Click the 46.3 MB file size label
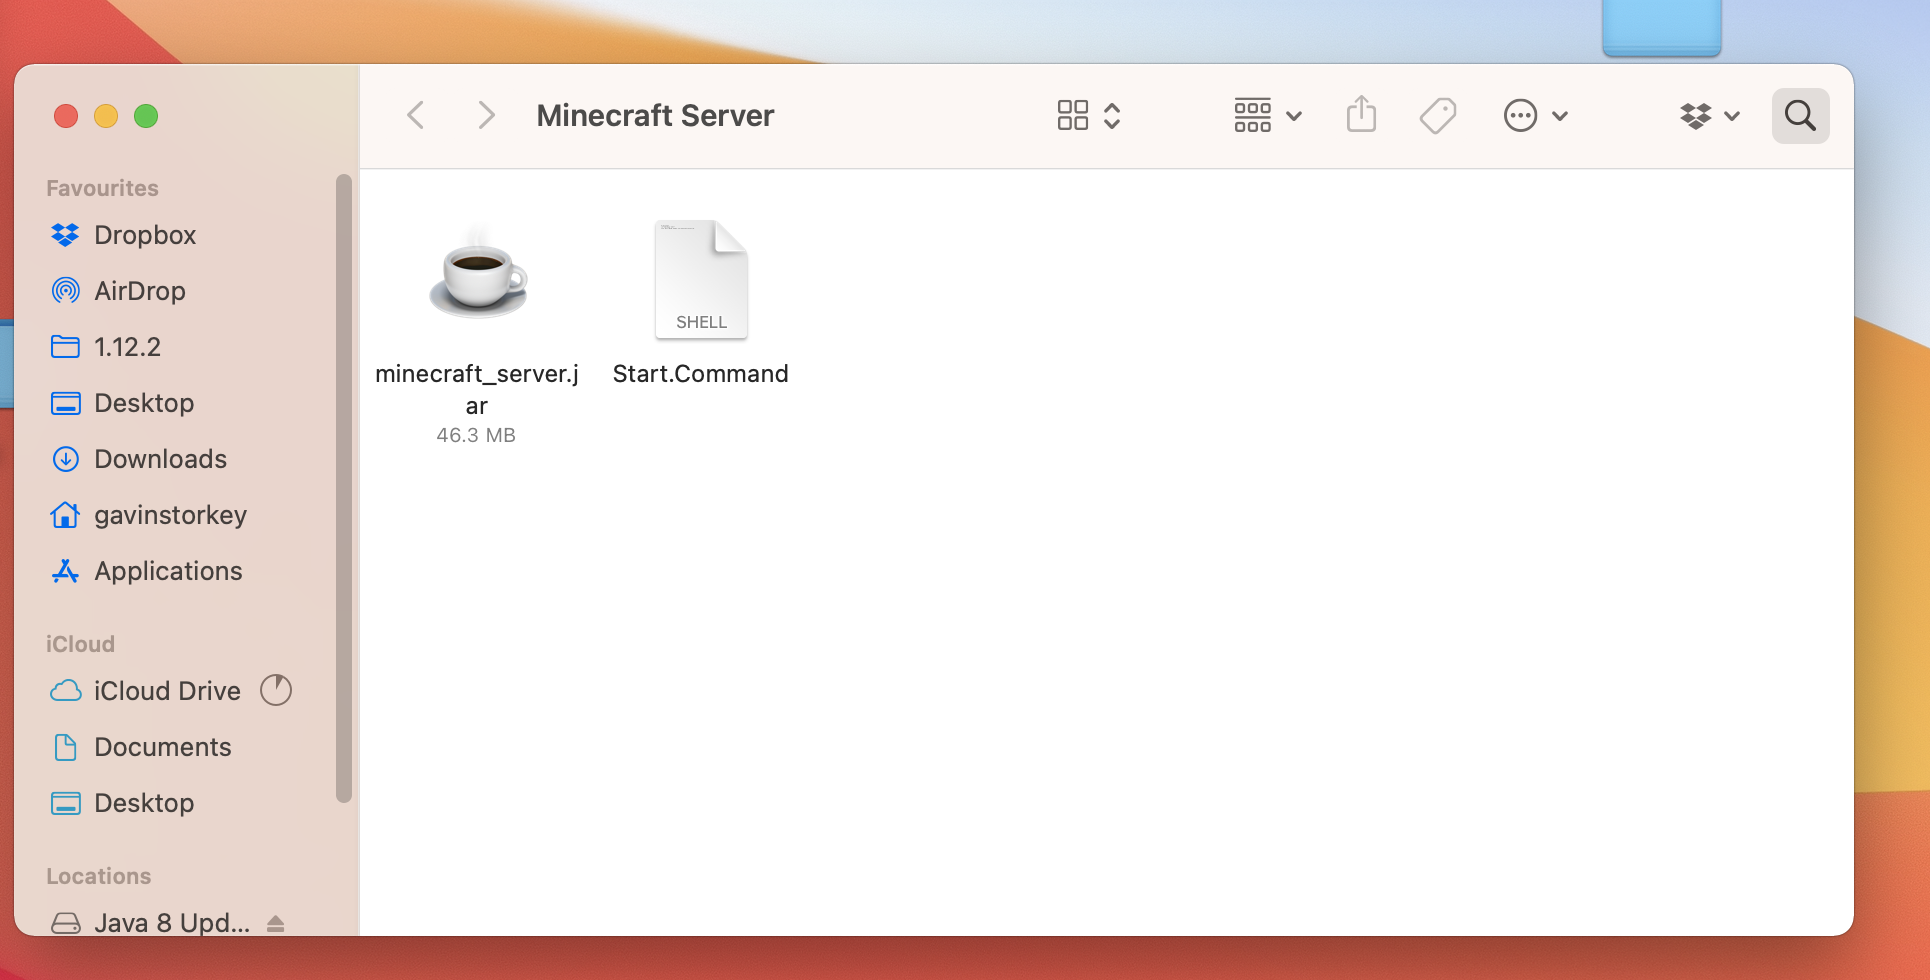Viewport: 1930px width, 980px height. [x=476, y=435]
